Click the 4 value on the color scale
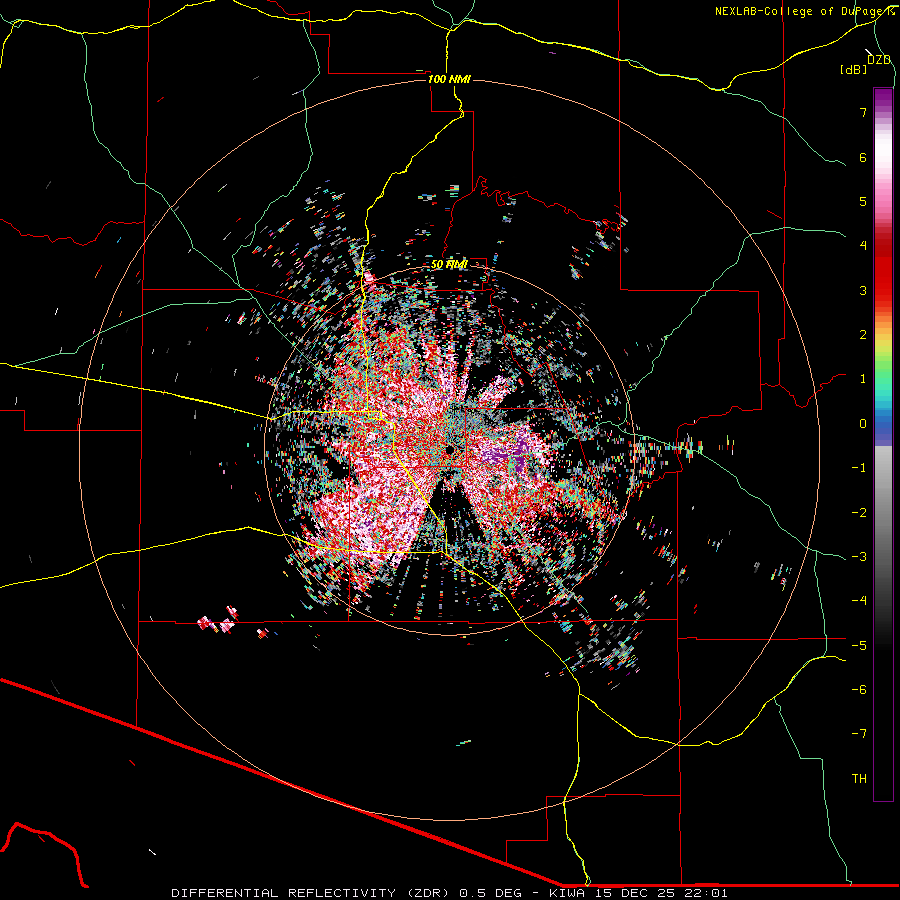This screenshot has height=900, width=900. tap(863, 246)
